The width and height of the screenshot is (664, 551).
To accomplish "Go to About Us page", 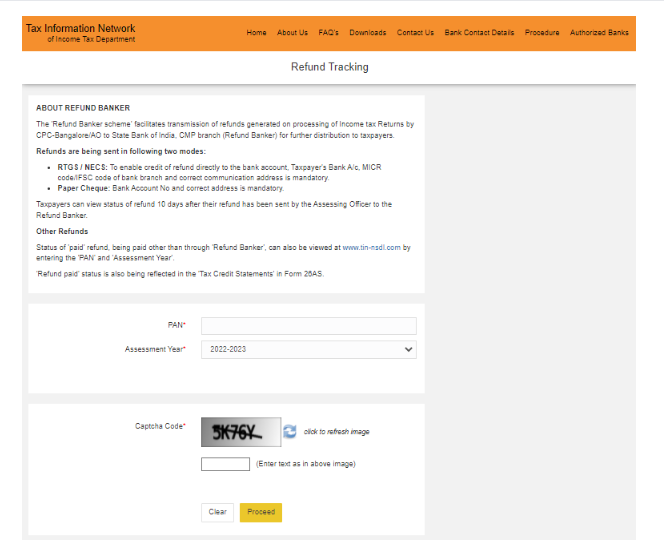I will [x=292, y=33].
